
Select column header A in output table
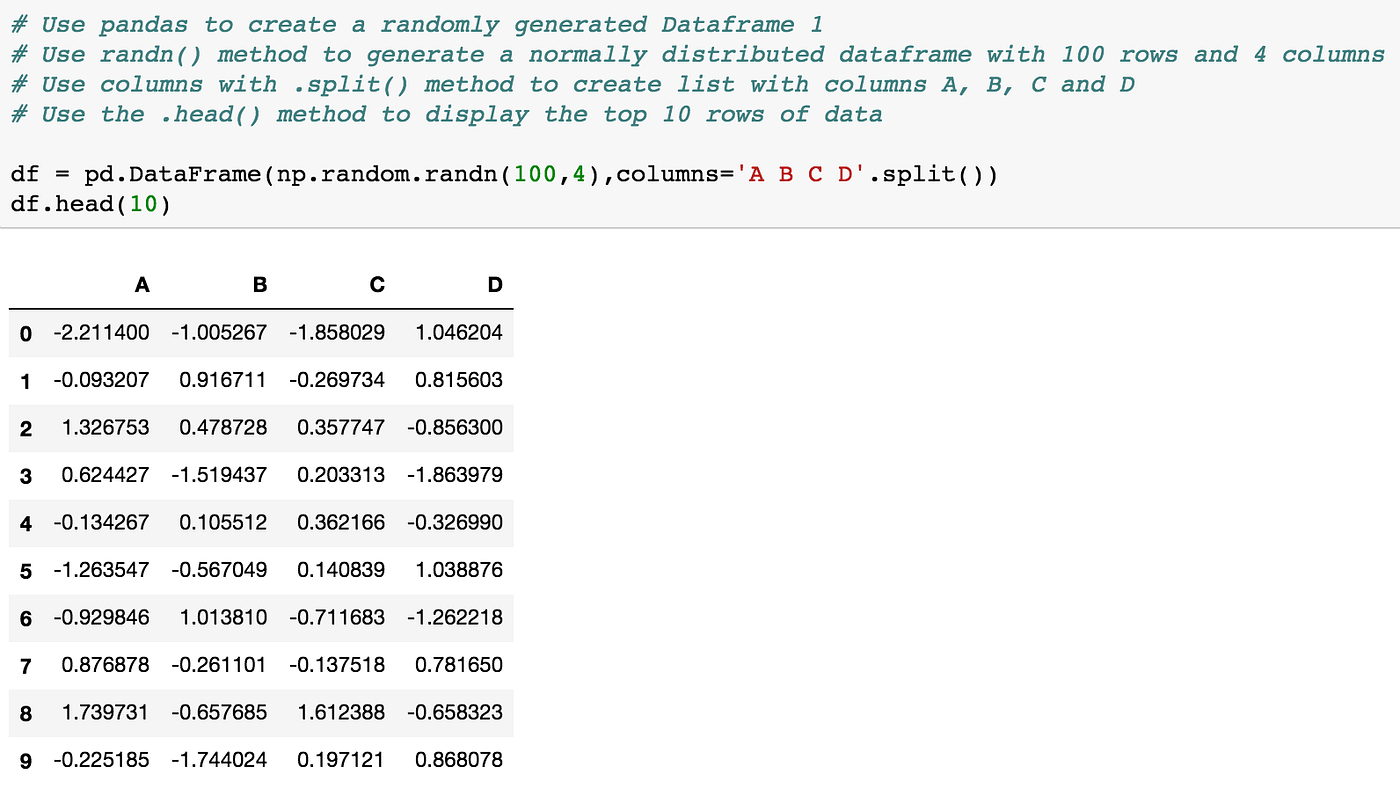click(142, 284)
